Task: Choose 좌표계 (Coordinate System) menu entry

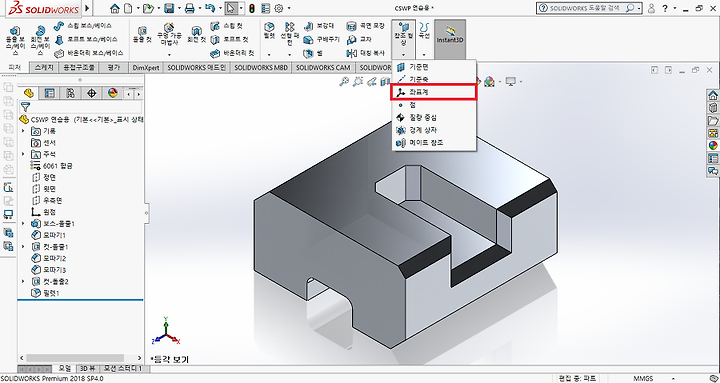Action: 434,92
